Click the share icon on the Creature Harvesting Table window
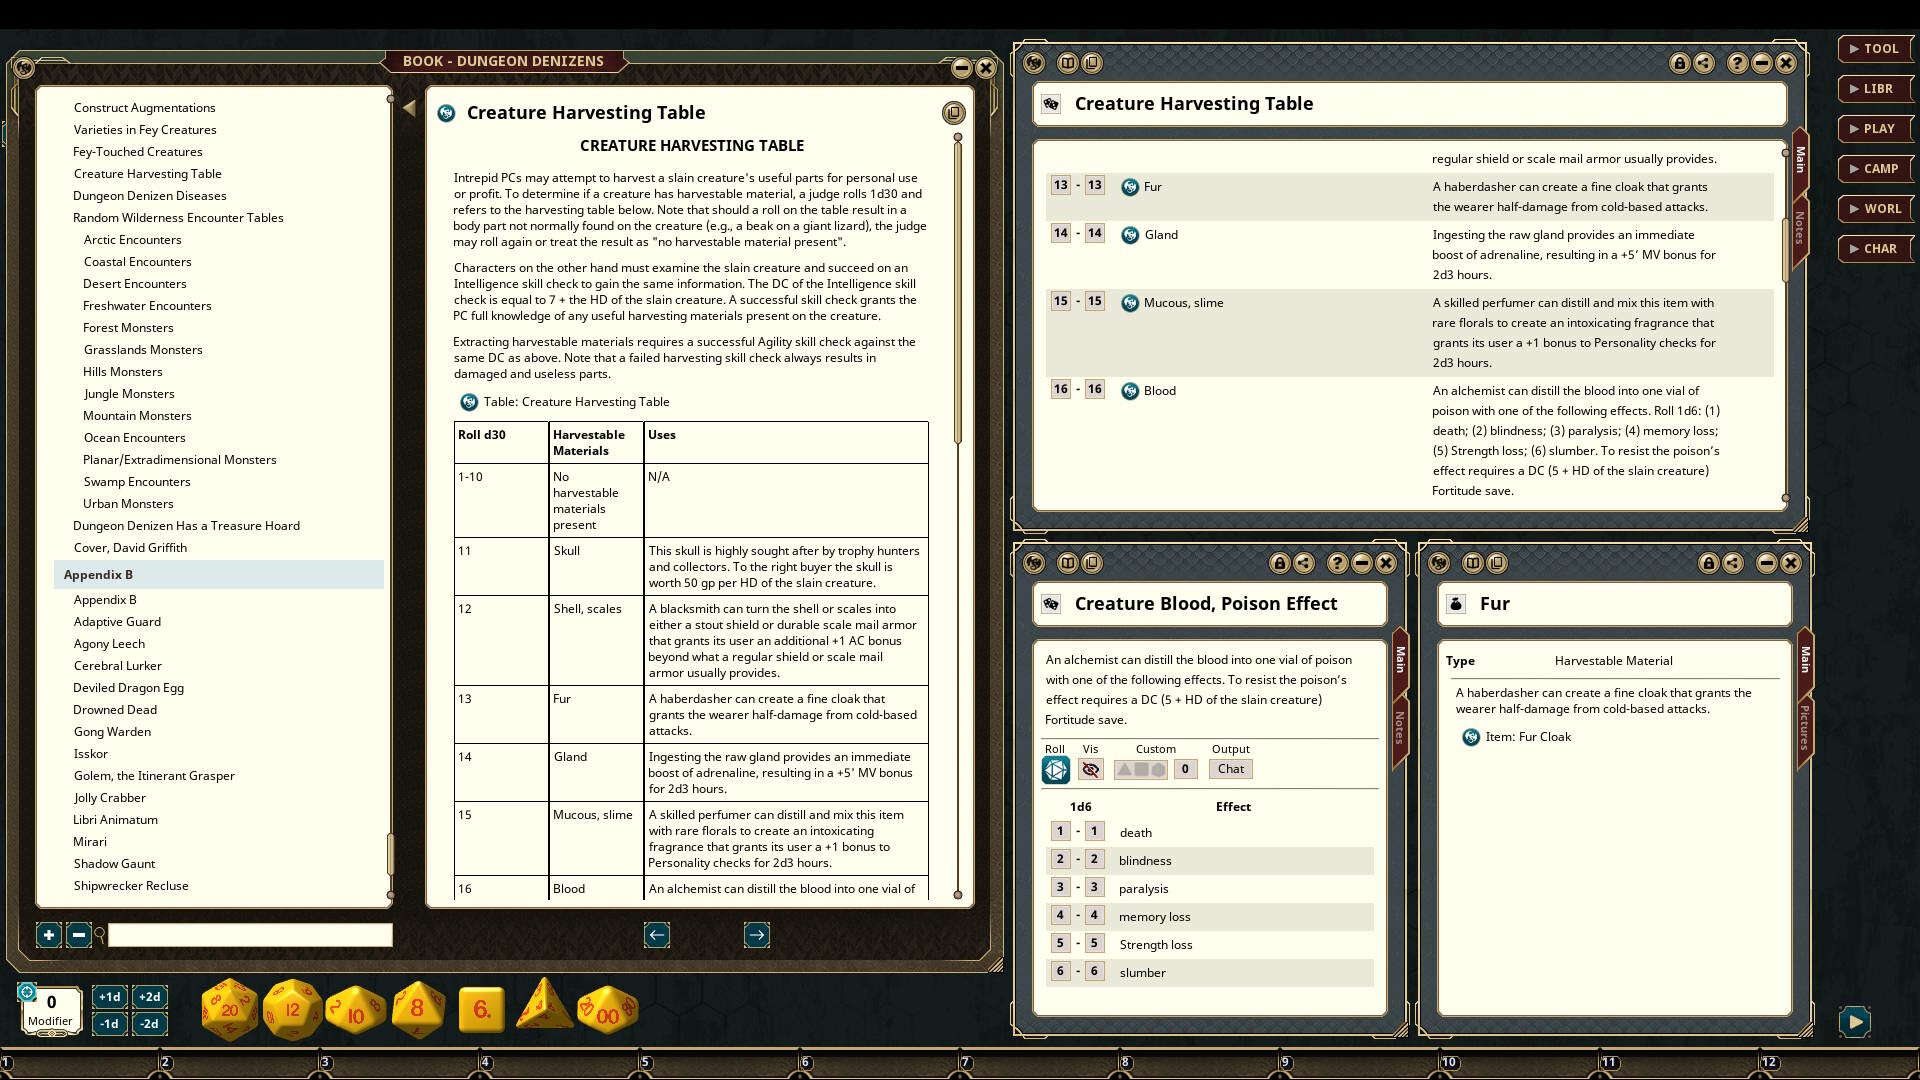Viewport: 1920px width, 1080px height. pos(1704,62)
